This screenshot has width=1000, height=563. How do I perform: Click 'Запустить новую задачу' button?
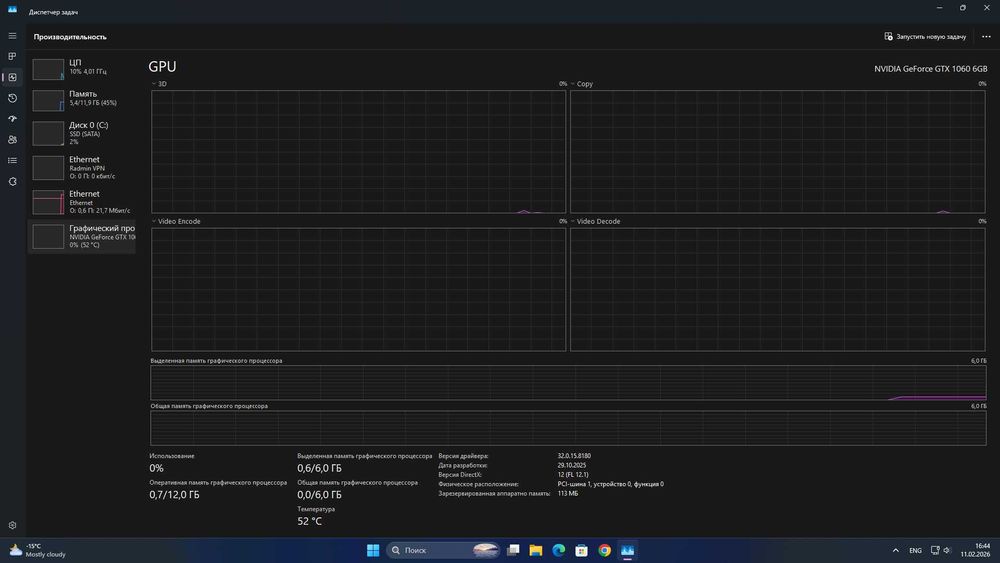[925, 36]
